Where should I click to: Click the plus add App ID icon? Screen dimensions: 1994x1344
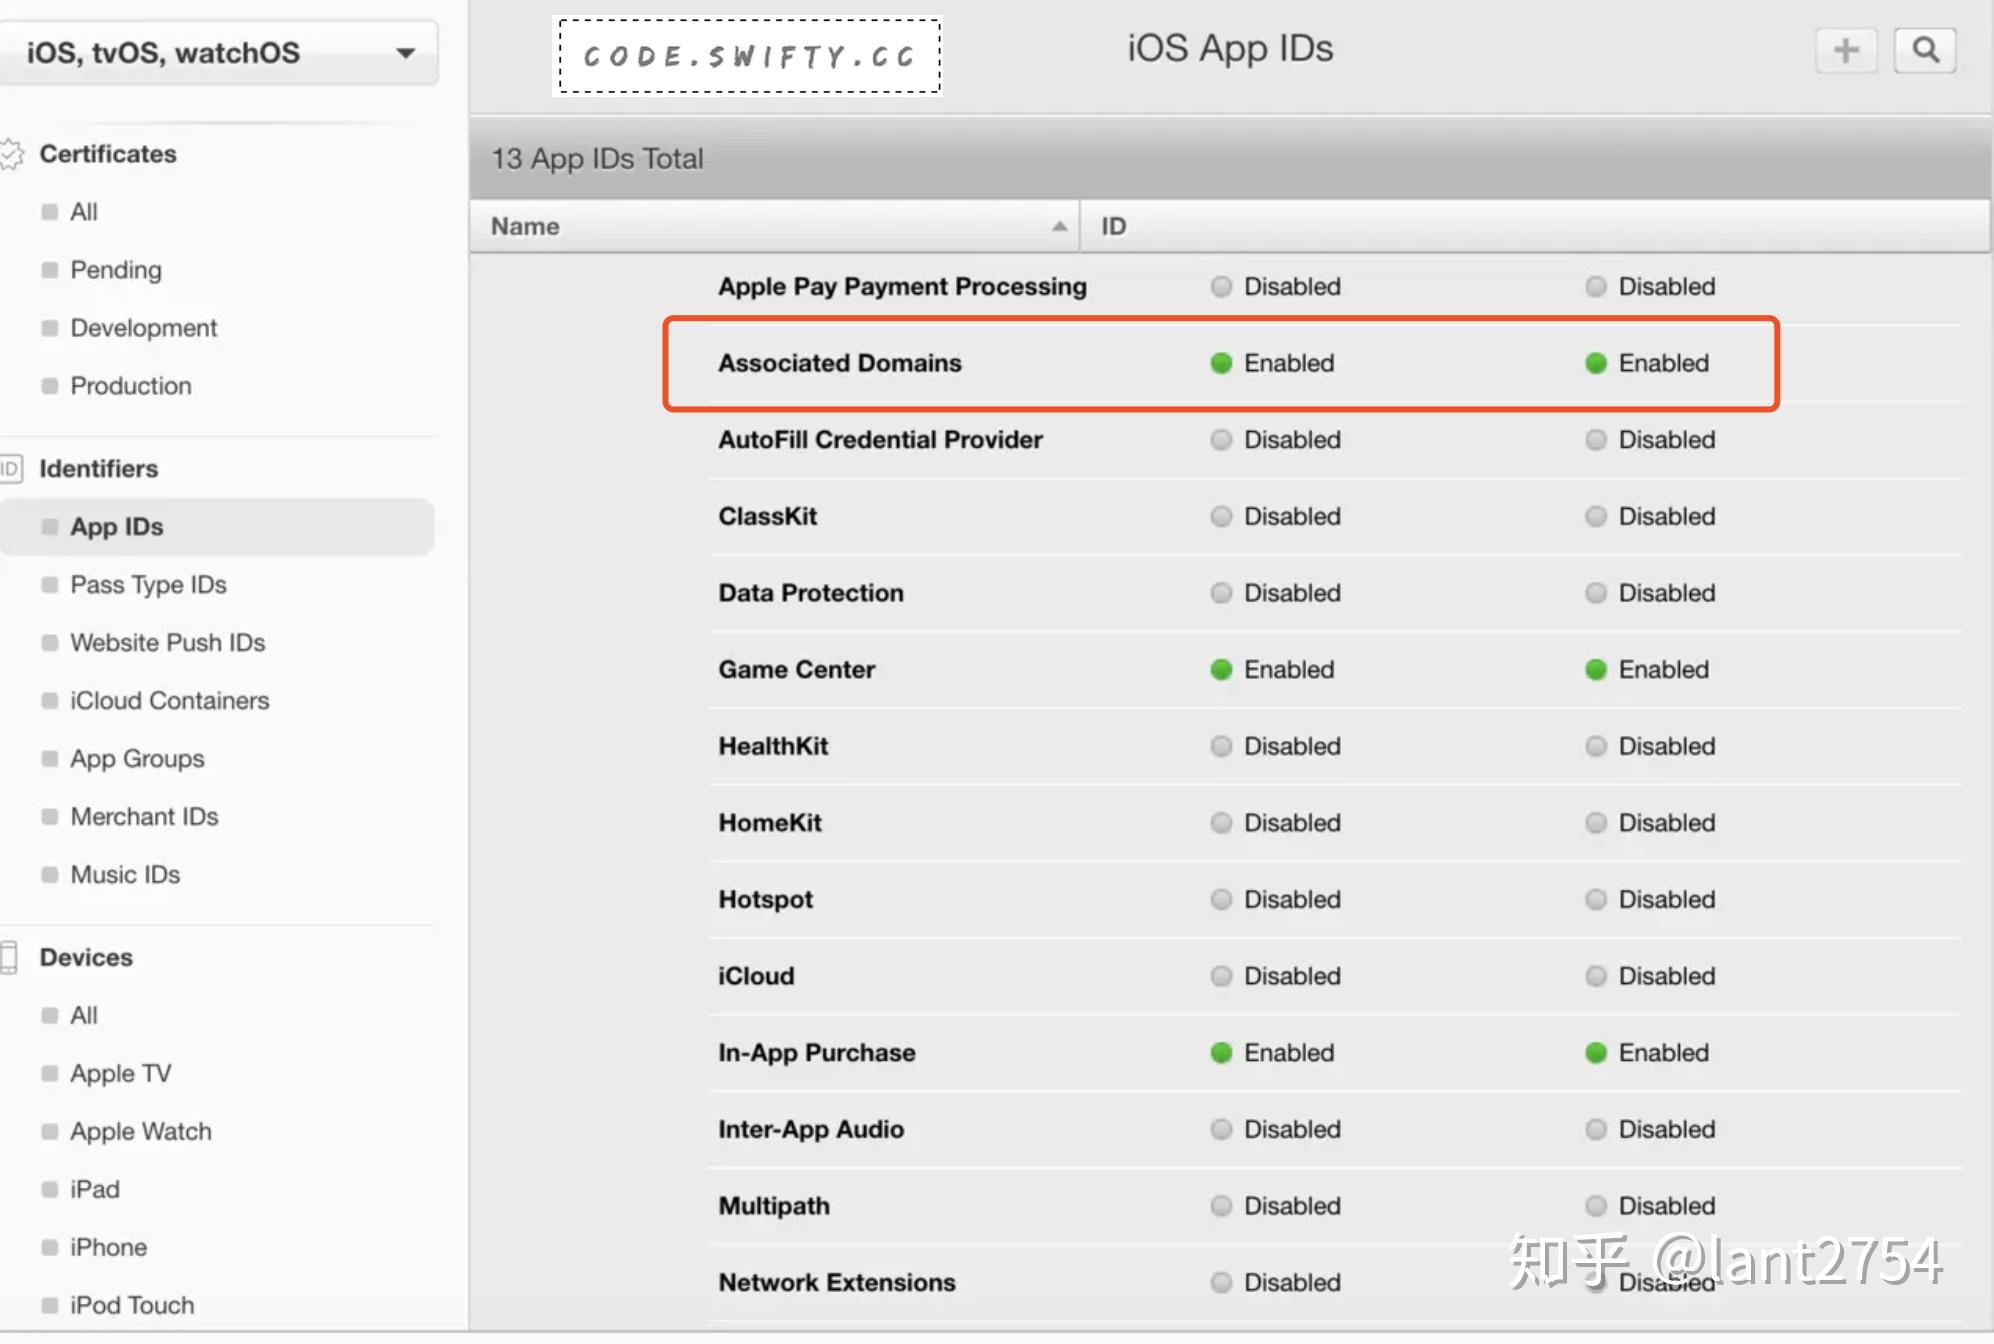1846,50
